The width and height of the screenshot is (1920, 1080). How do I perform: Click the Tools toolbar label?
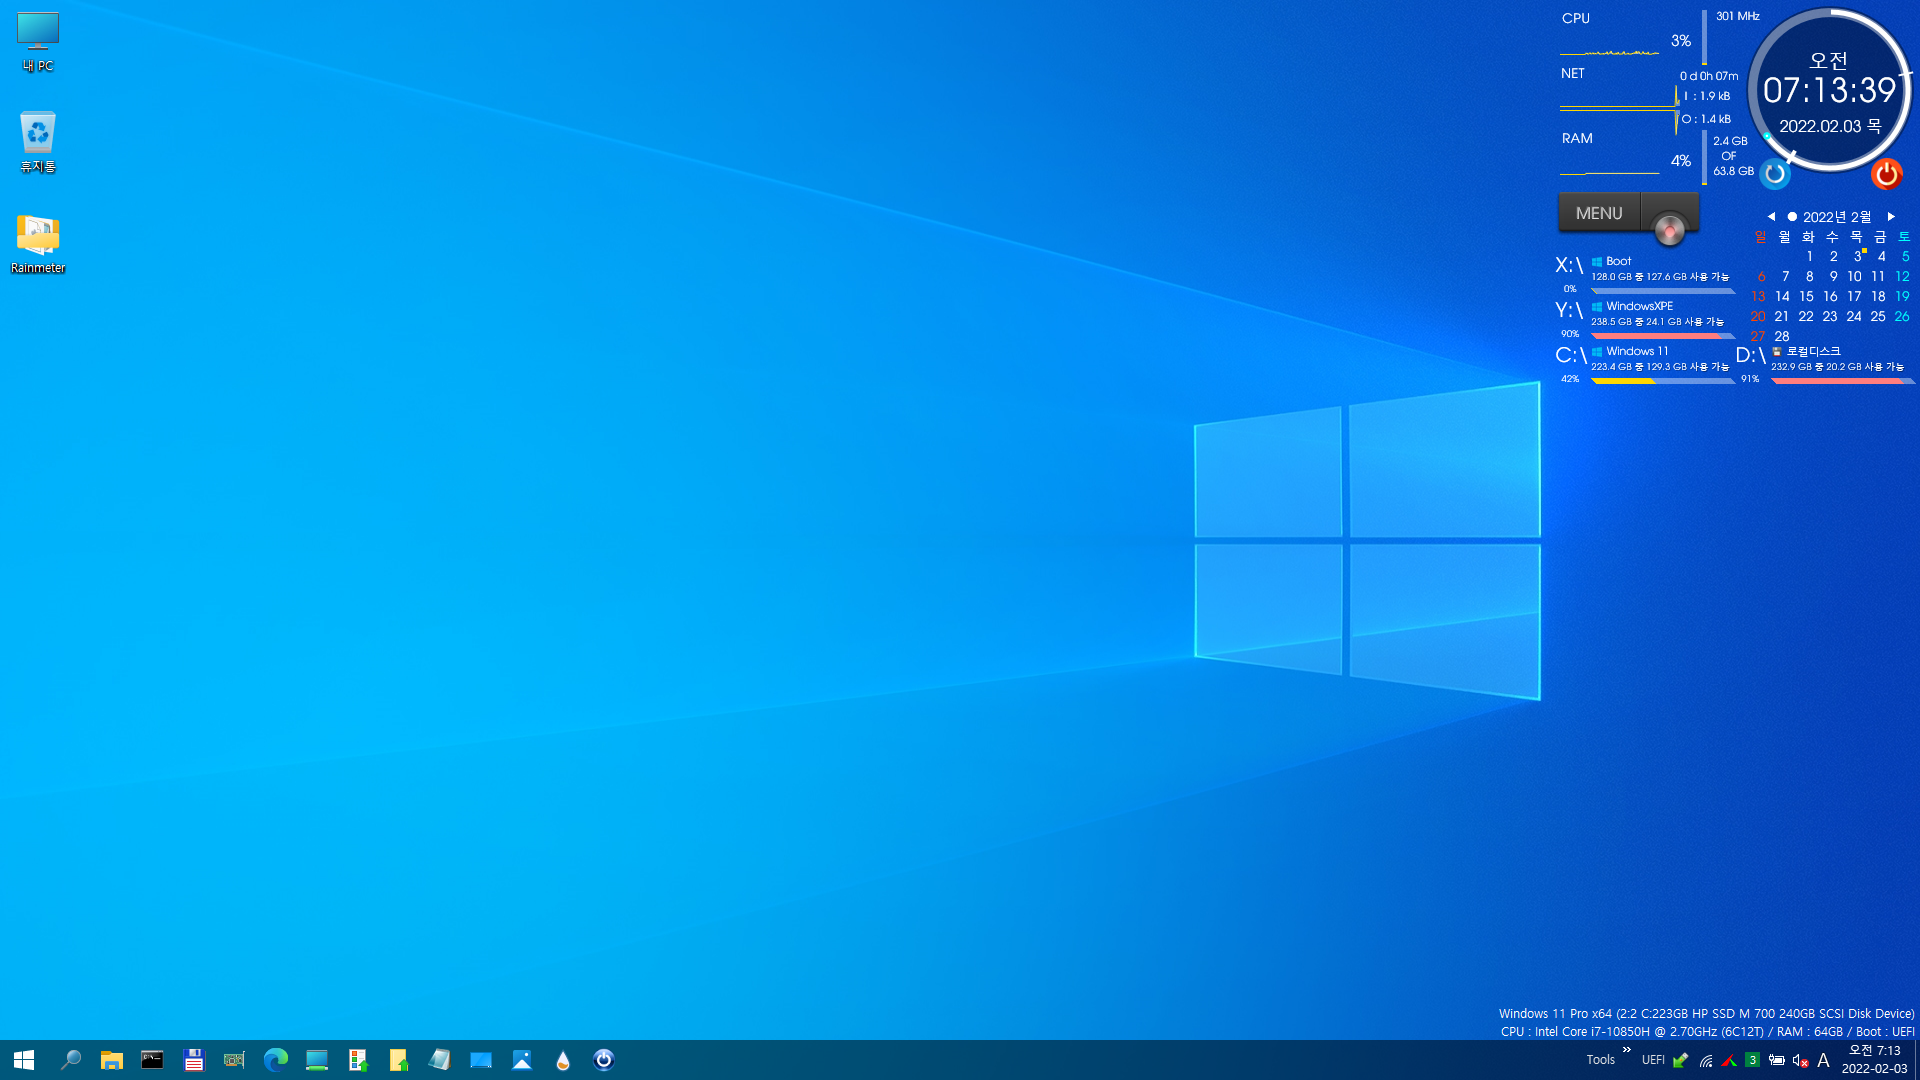tap(1600, 1060)
